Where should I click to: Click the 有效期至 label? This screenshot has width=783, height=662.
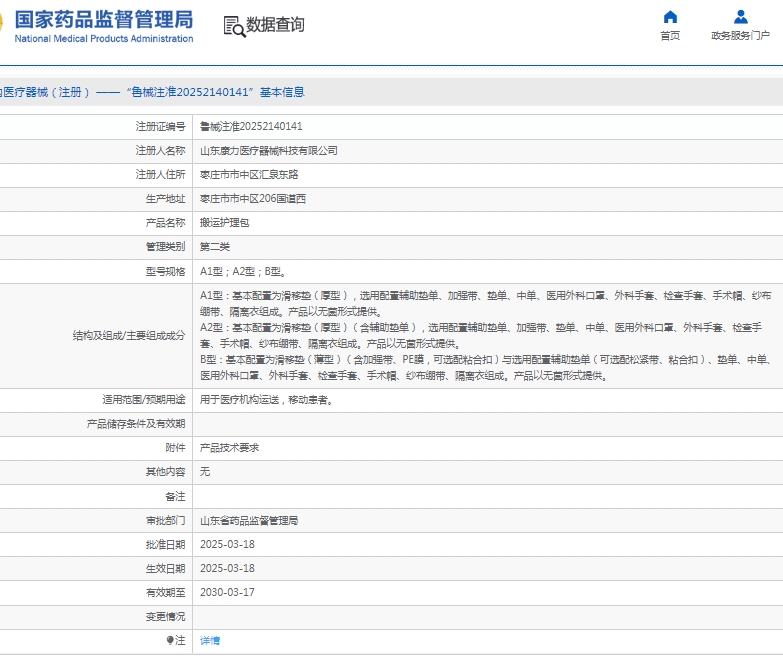pyautogui.click(x=165, y=593)
